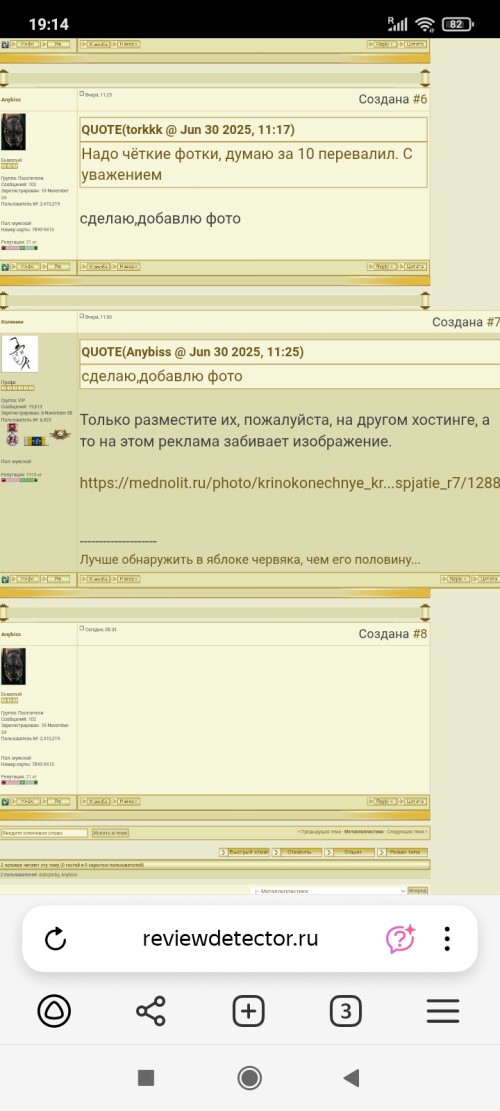Open the mednolit.ru photo link
Image resolution: width=500 pixels, height=1111 pixels.
pos(290,483)
